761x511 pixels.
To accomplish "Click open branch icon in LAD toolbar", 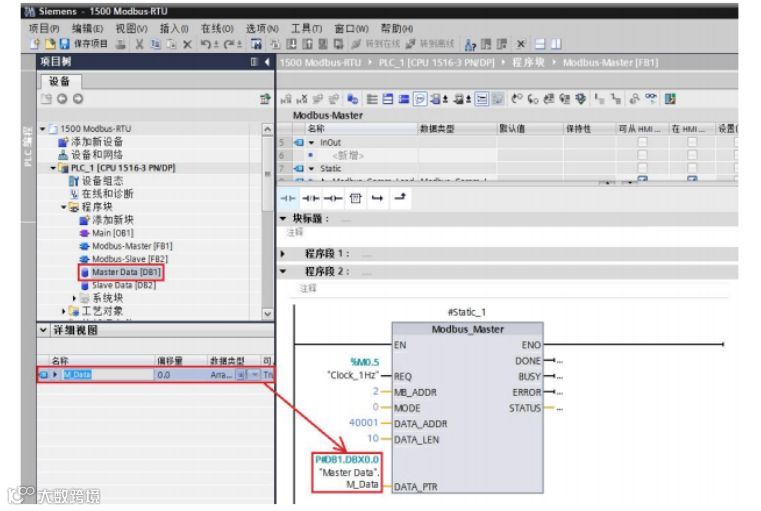I will click(x=378, y=198).
